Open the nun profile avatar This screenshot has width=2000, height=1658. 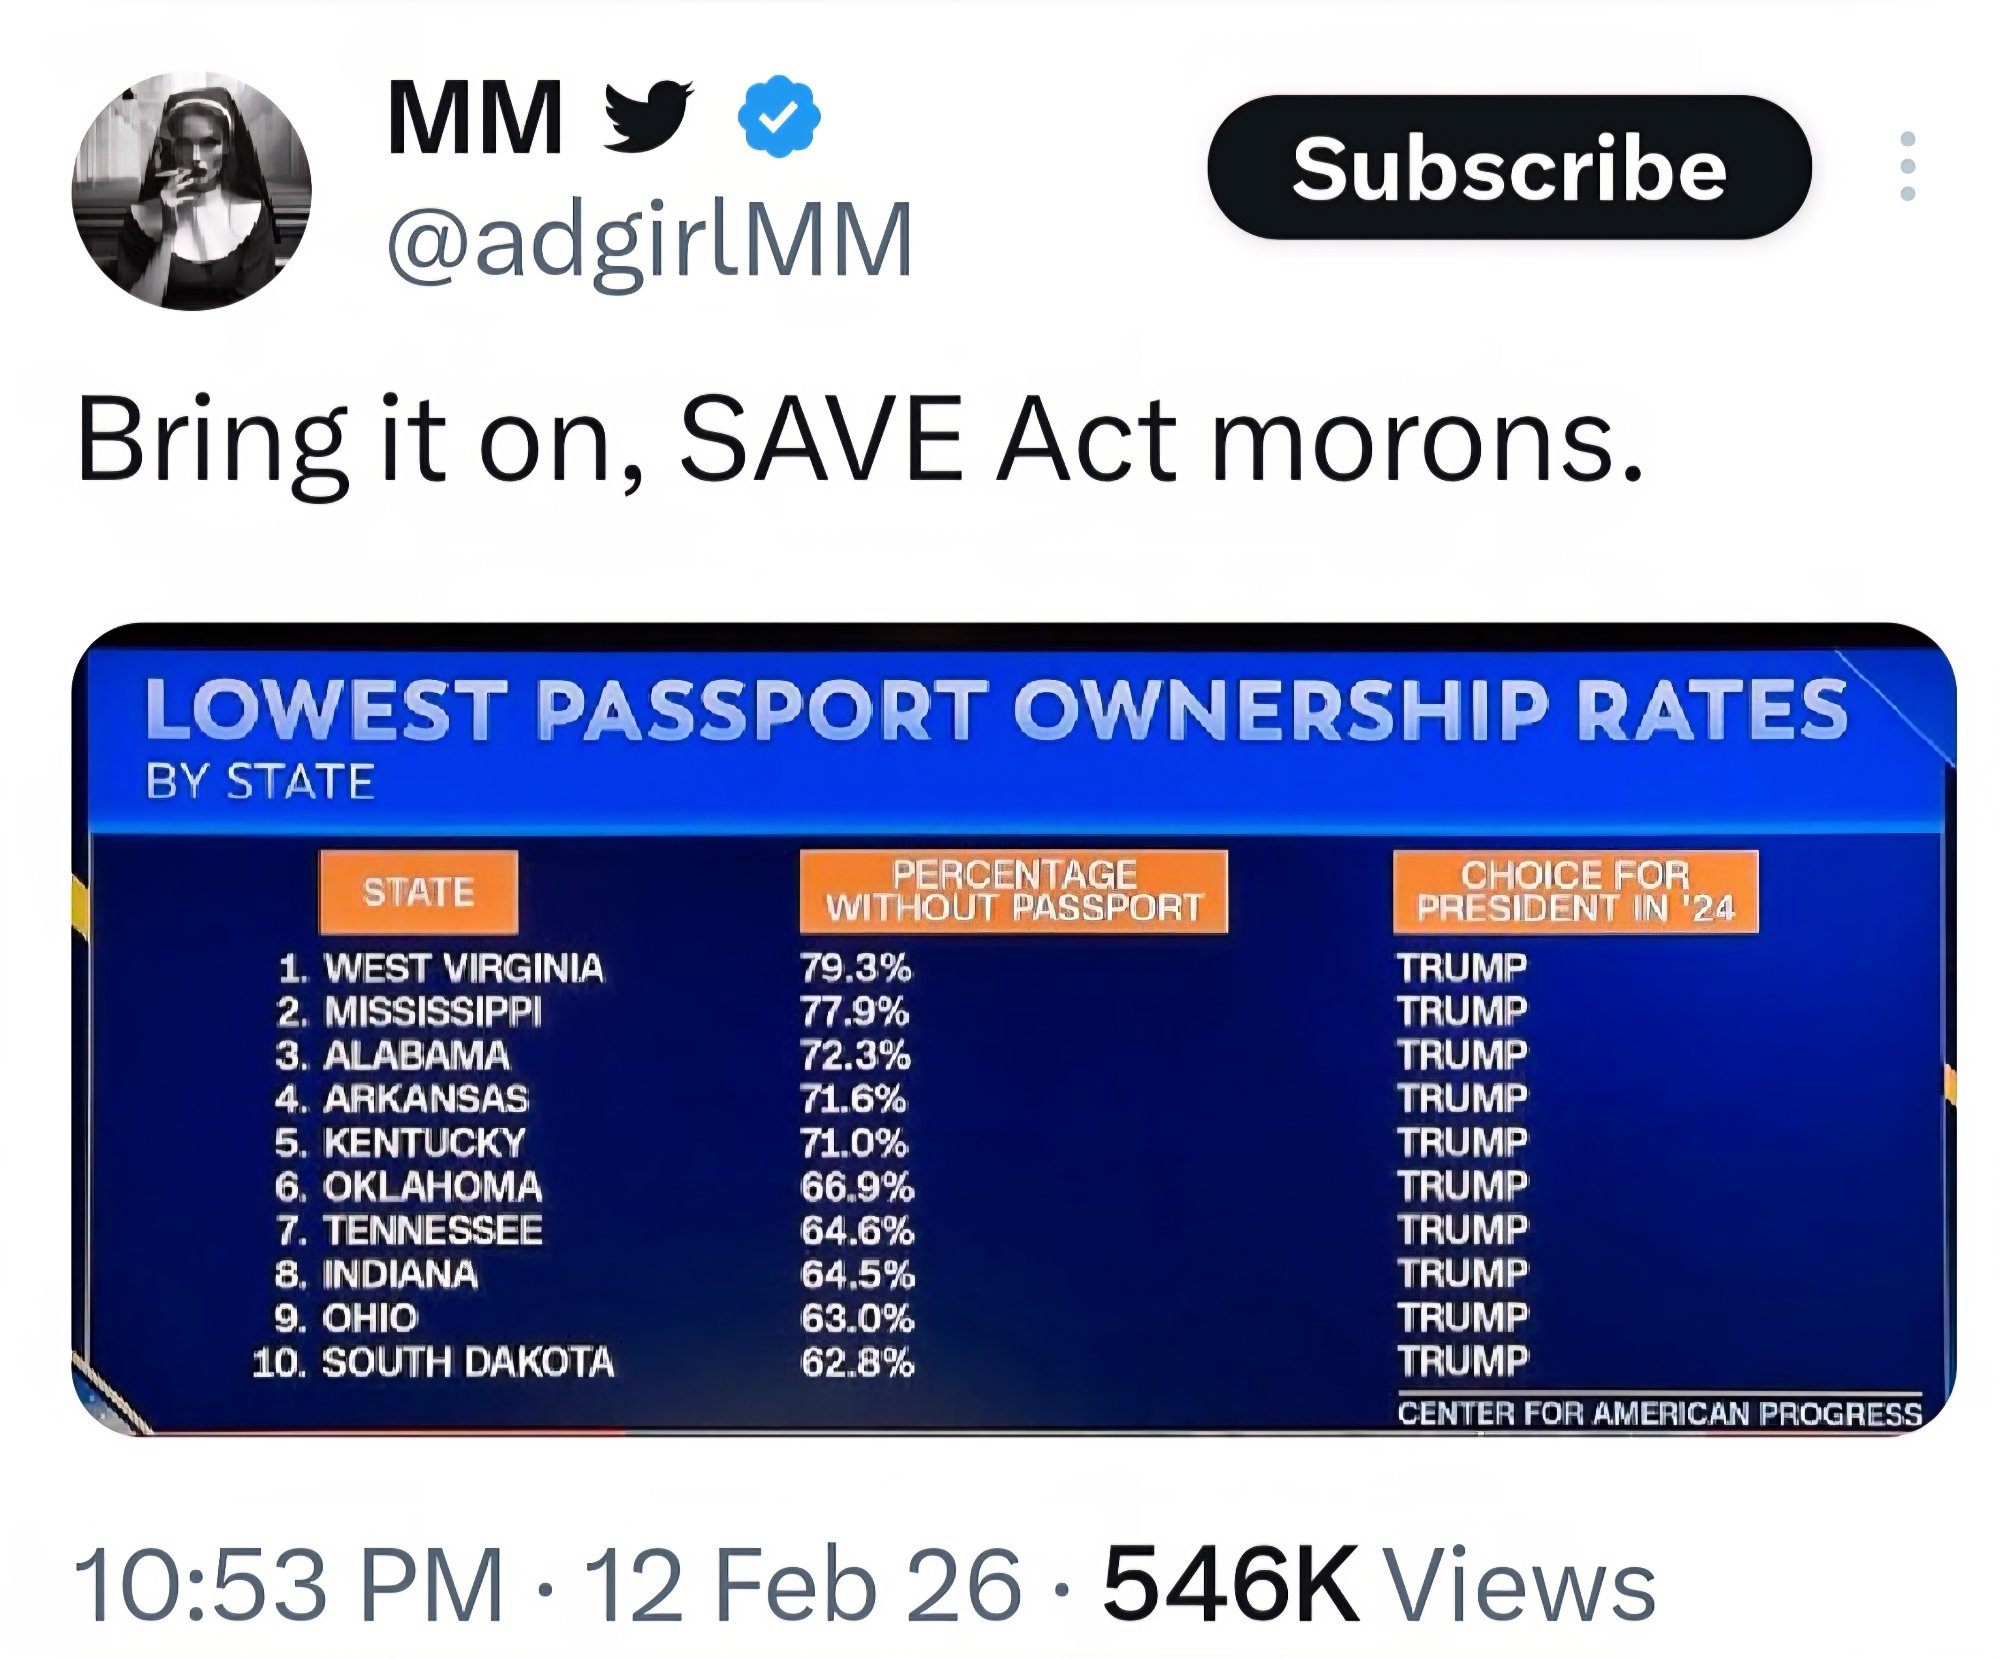pos(191,190)
